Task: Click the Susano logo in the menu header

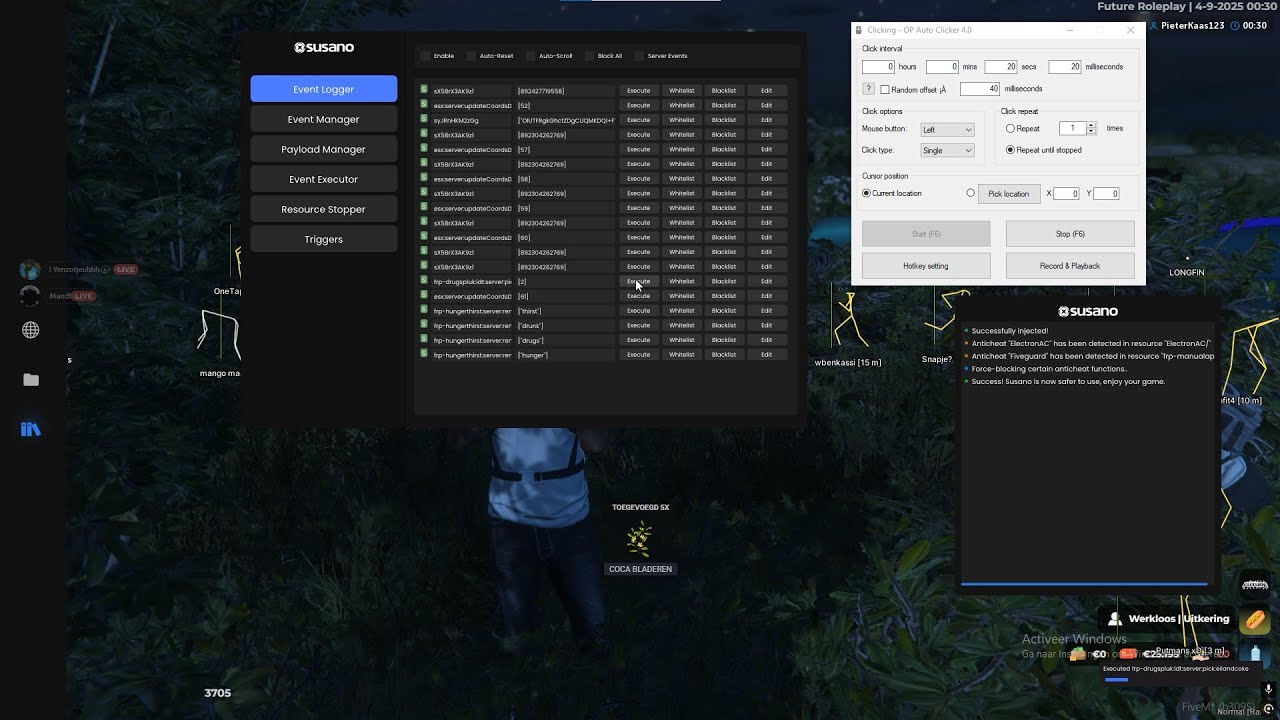Action: pyautogui.click(x=323, y=47)
